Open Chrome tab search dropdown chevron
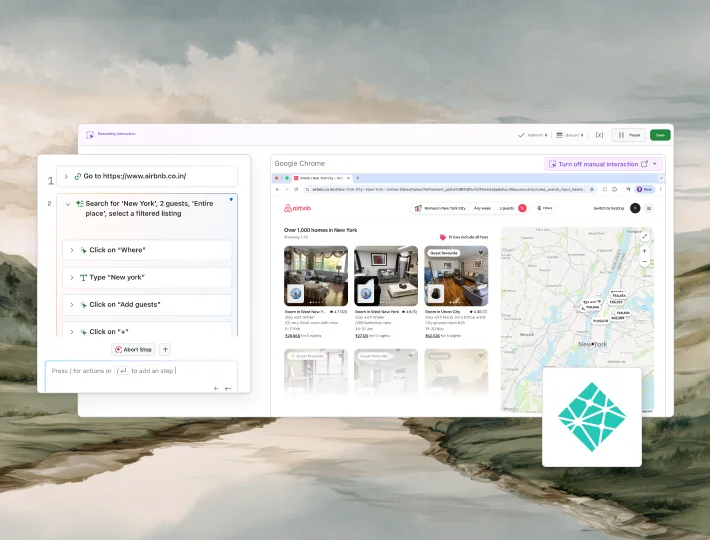This screenshot has height=540, width=710. 661,178
